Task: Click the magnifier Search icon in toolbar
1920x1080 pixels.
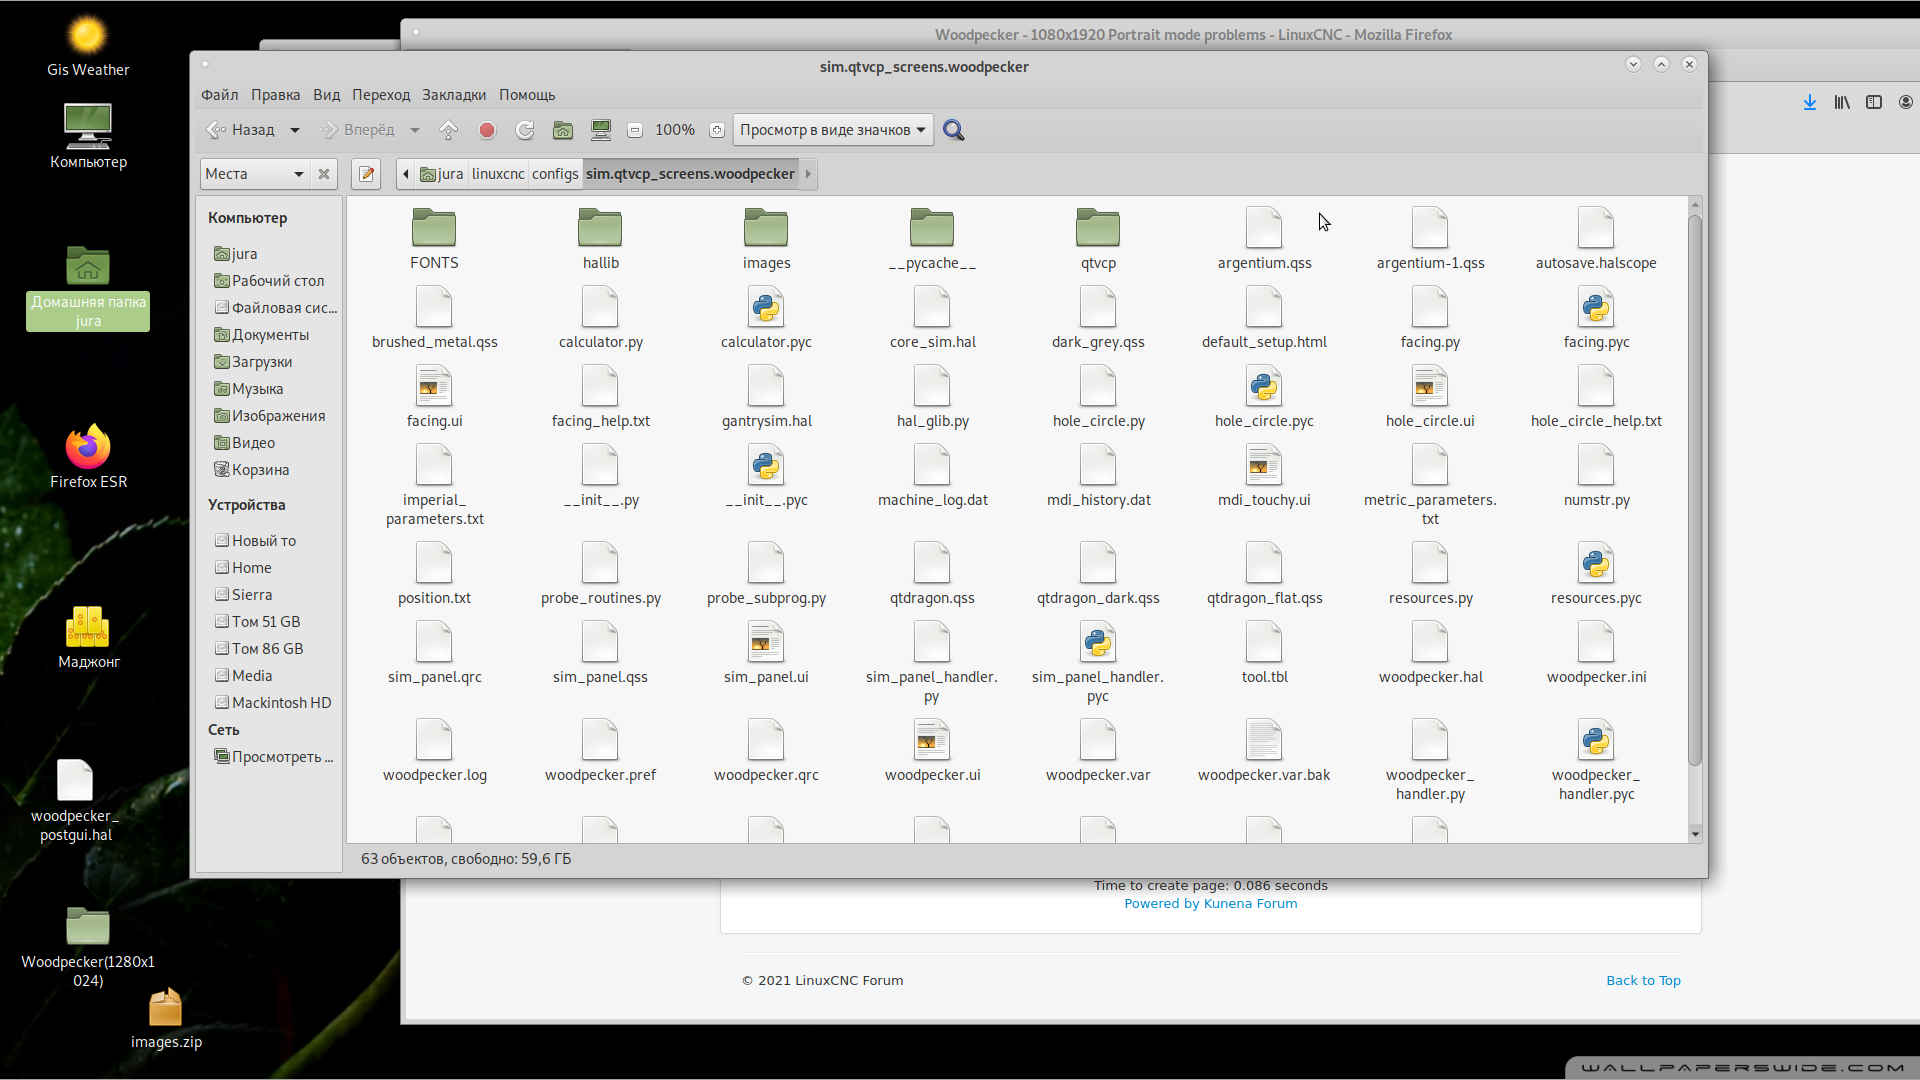Action: [954, 130]
